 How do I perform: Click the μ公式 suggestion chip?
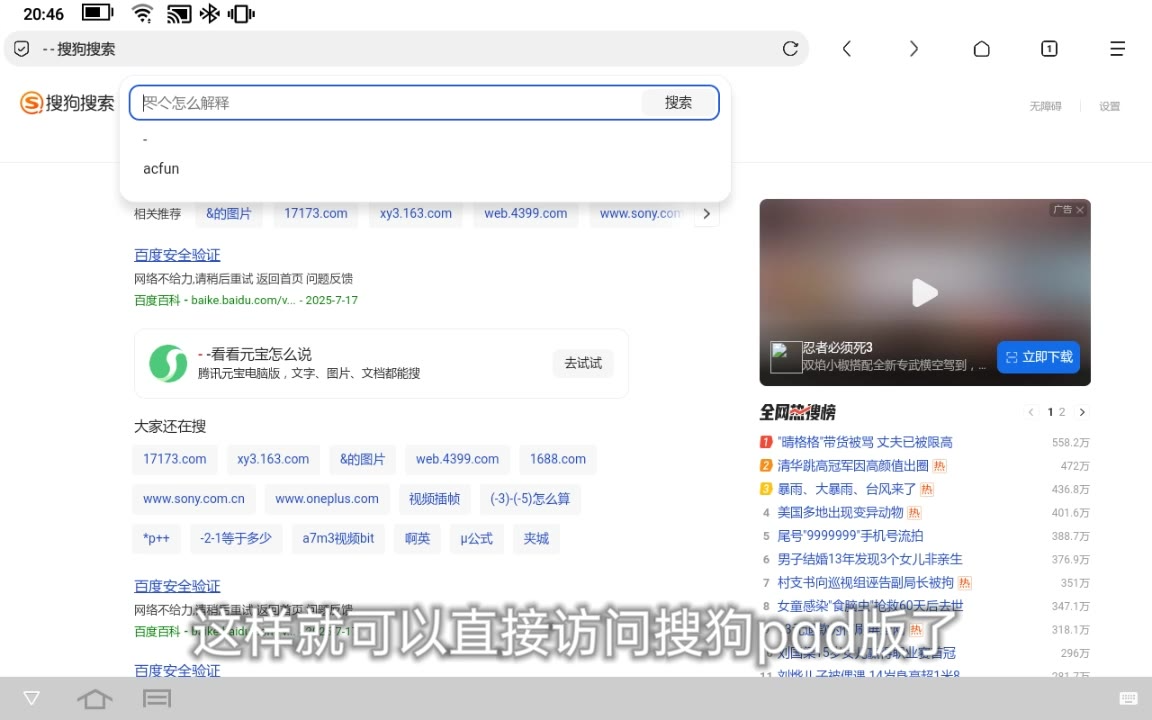click(476, 539)
